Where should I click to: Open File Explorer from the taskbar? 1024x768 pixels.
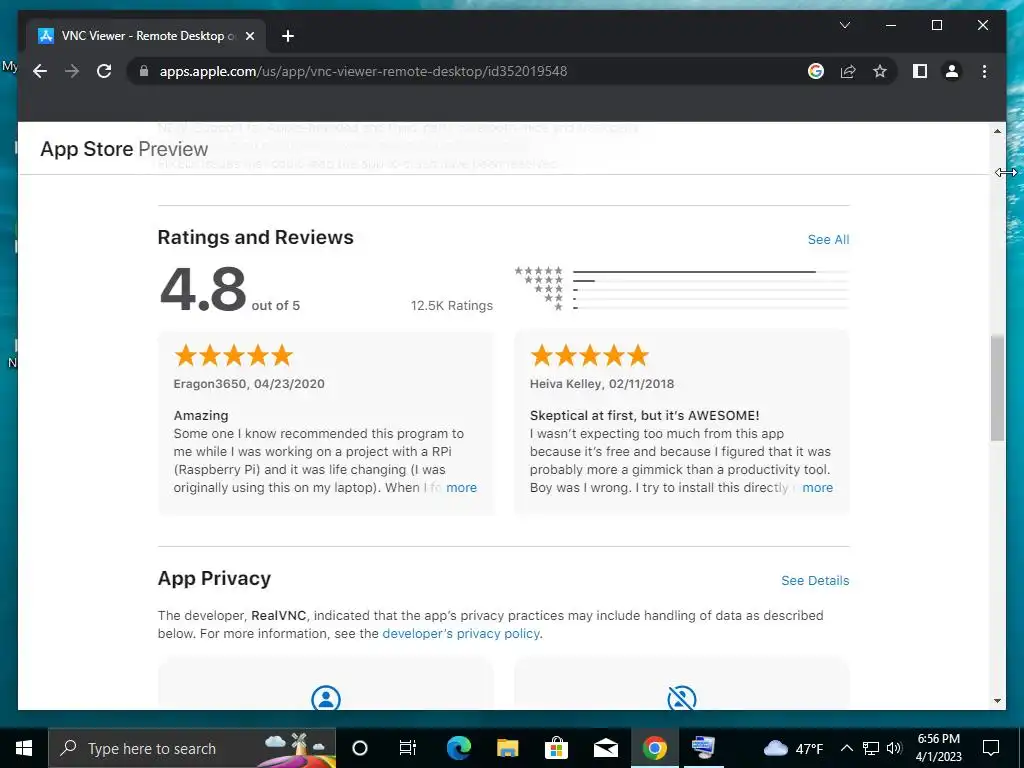point(507,748)
